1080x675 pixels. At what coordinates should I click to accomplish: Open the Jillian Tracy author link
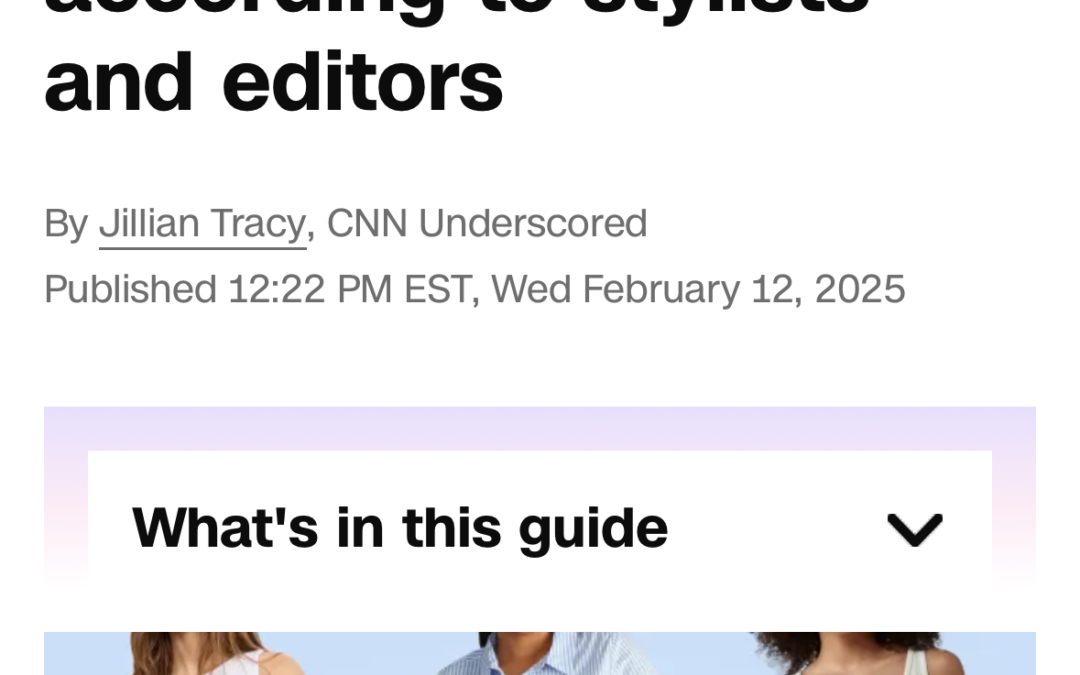click(x=202, y=224)
